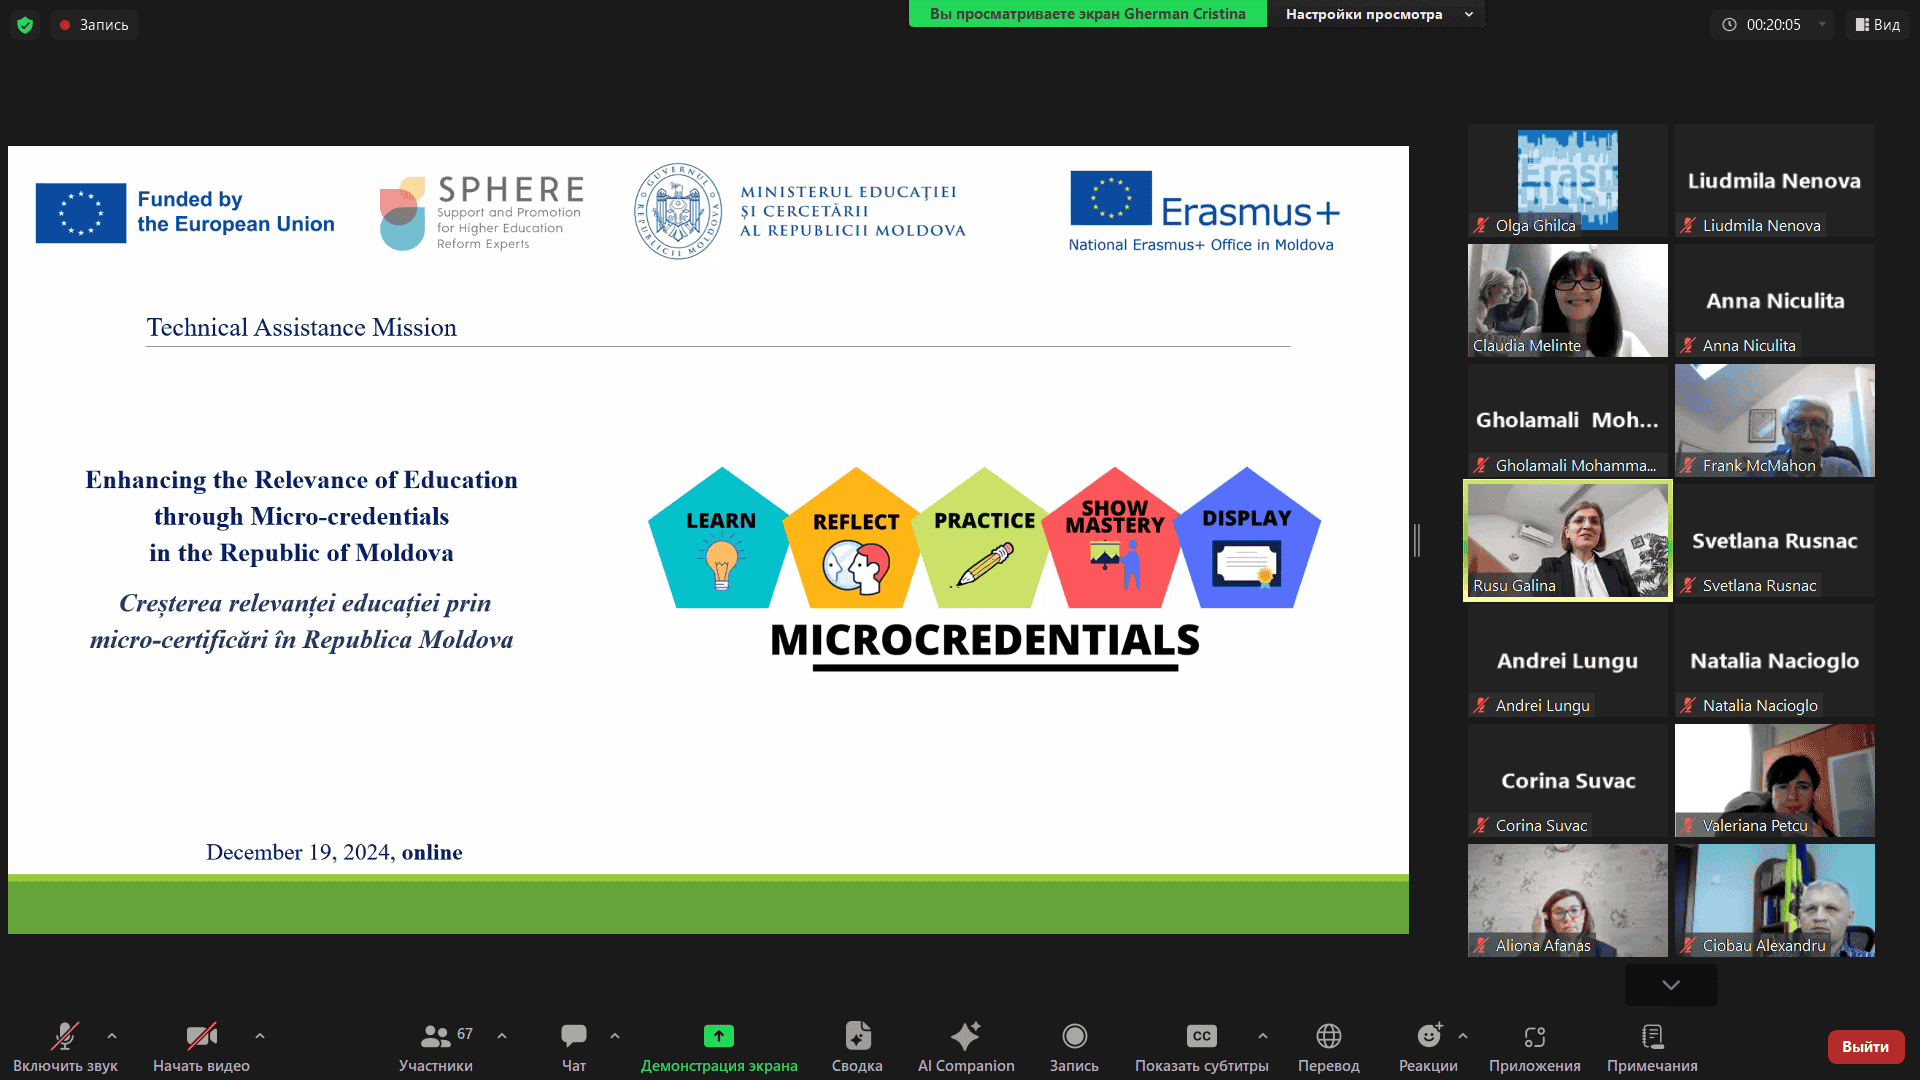Open the Вид view menu

click(1877, 25)
